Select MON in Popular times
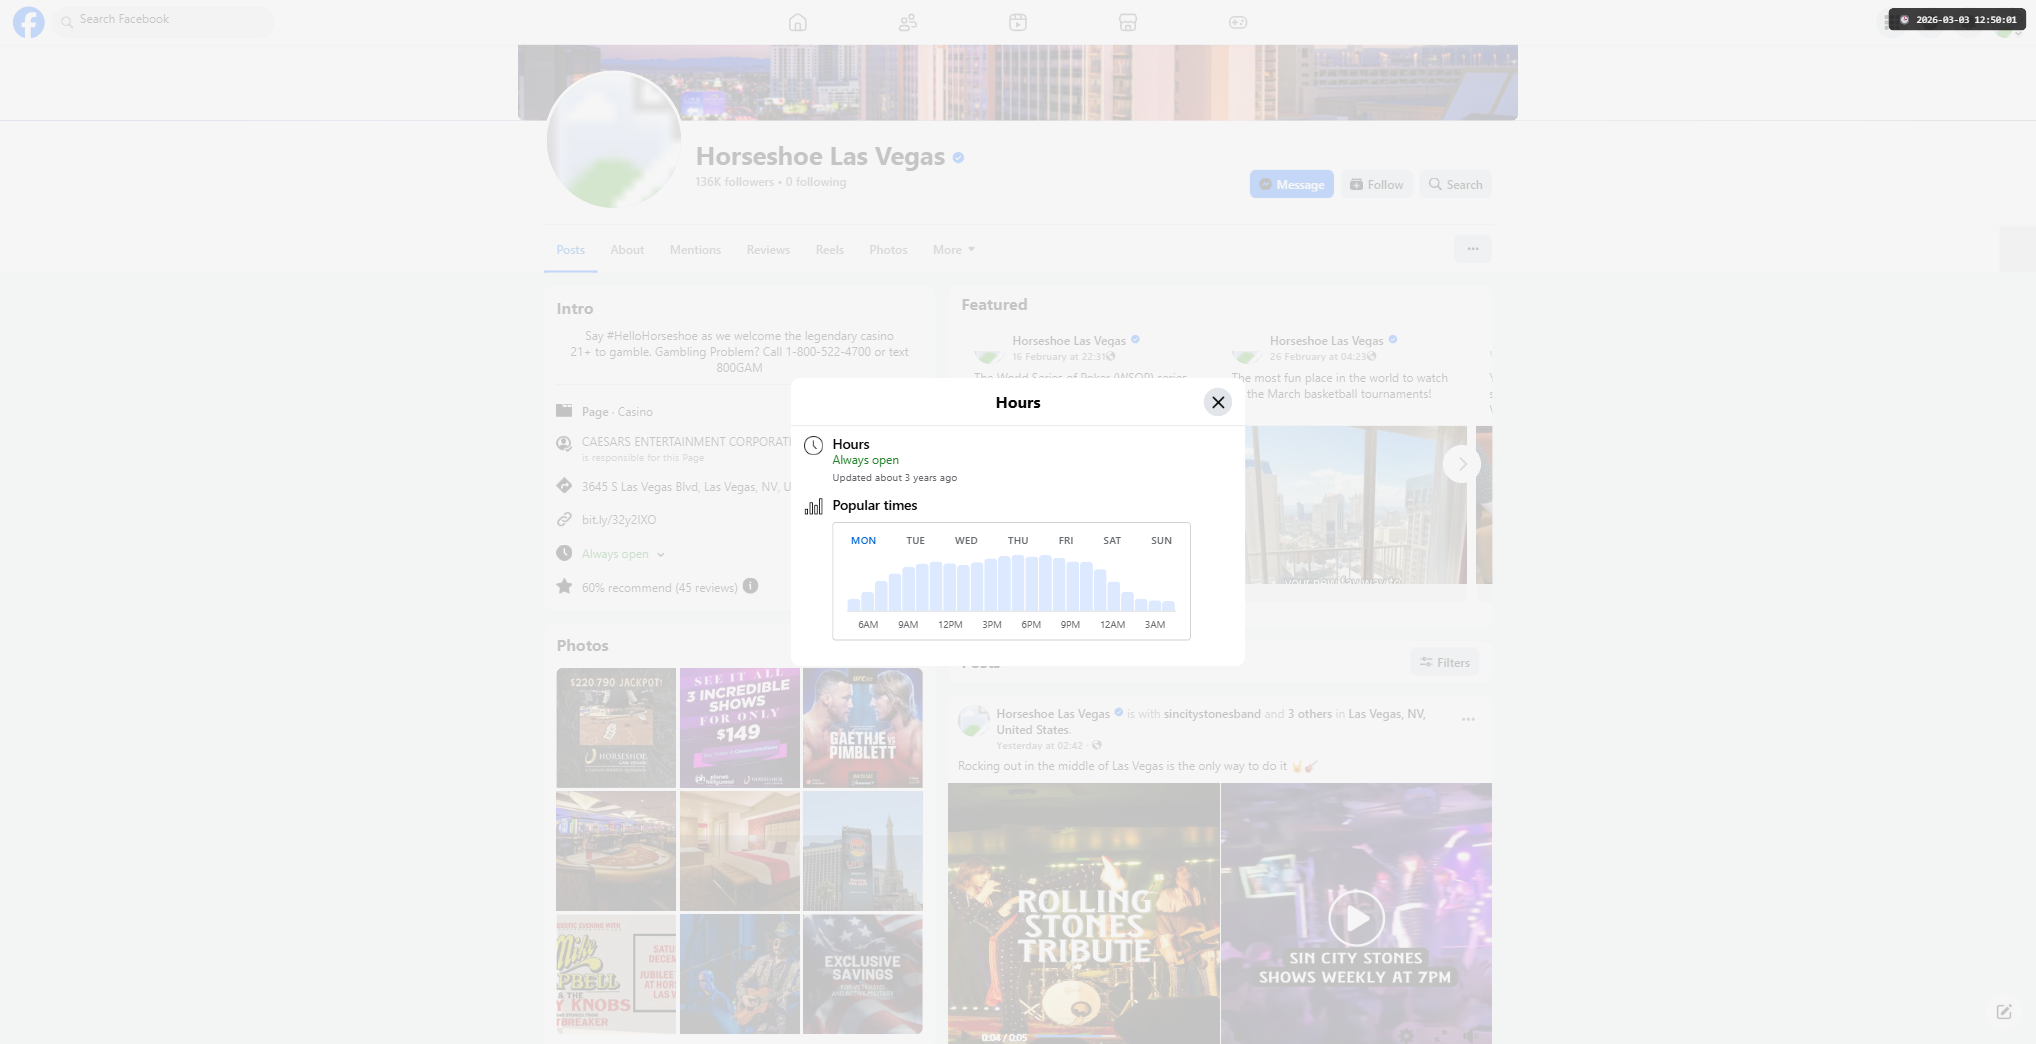Viewport: 2036px width, 1044px height. [x=863, y=541]
